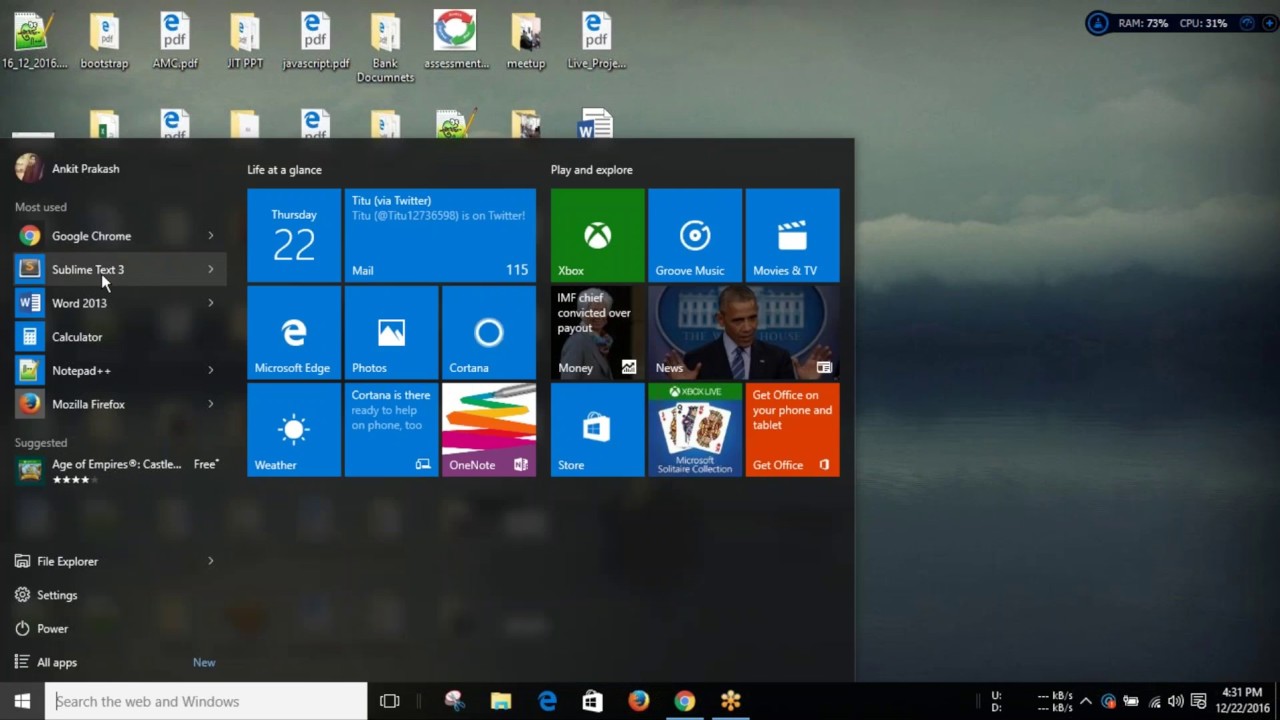Open Store from the taskbar
This screenshot has width=1280, height=720.
coord(593,701)
